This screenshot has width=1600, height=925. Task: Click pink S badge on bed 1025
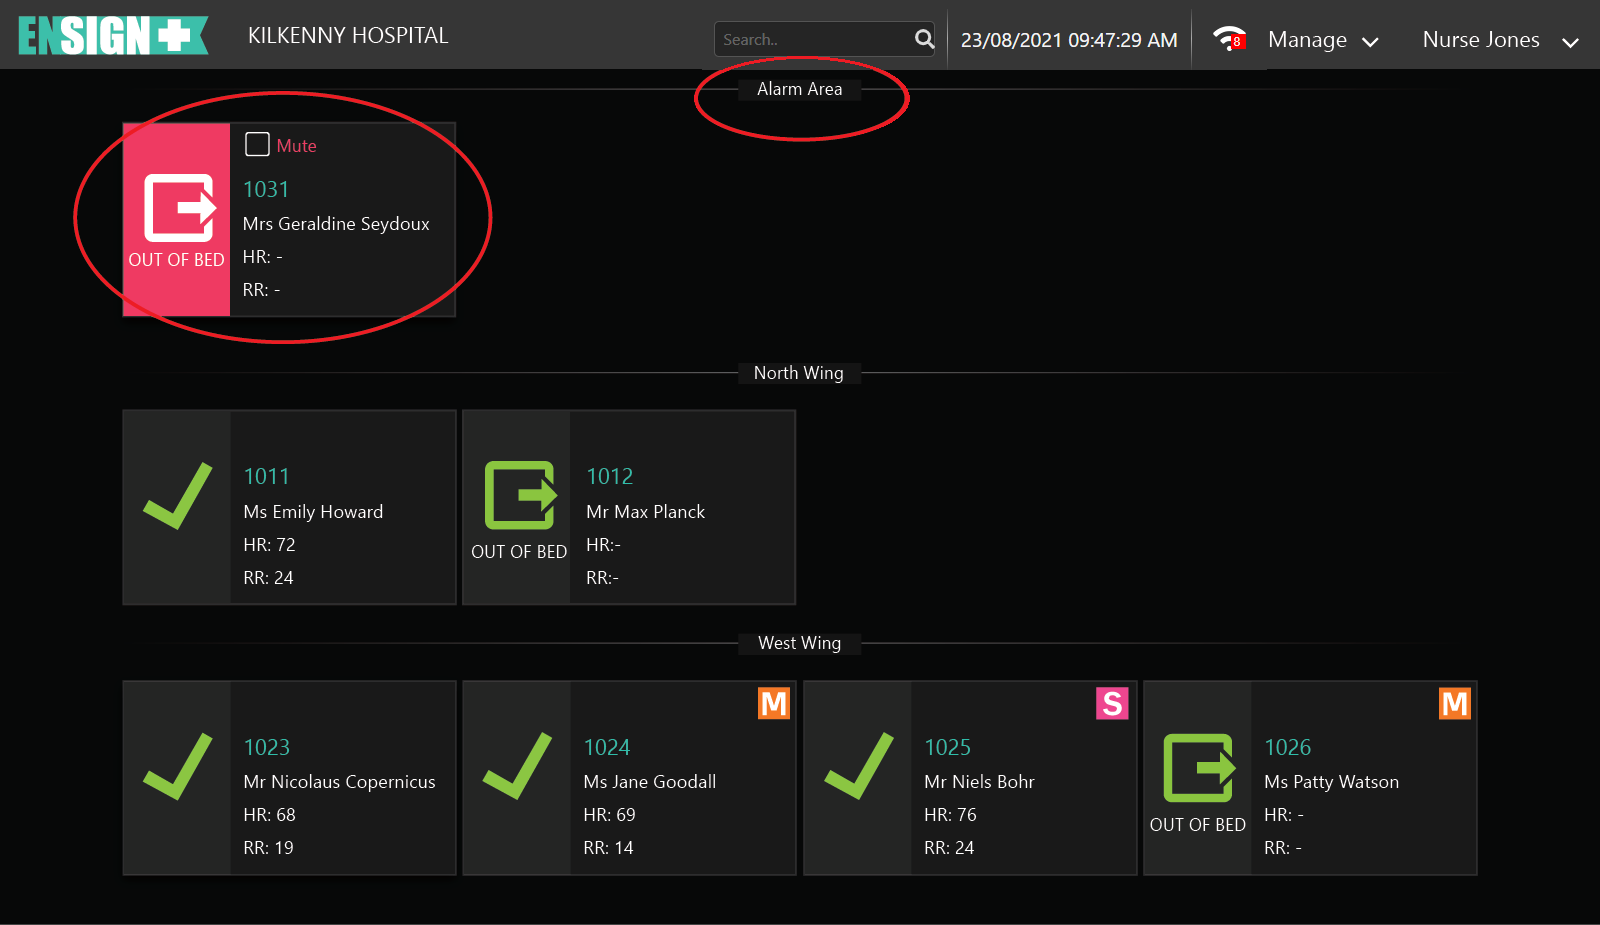tap(1112, 704)
